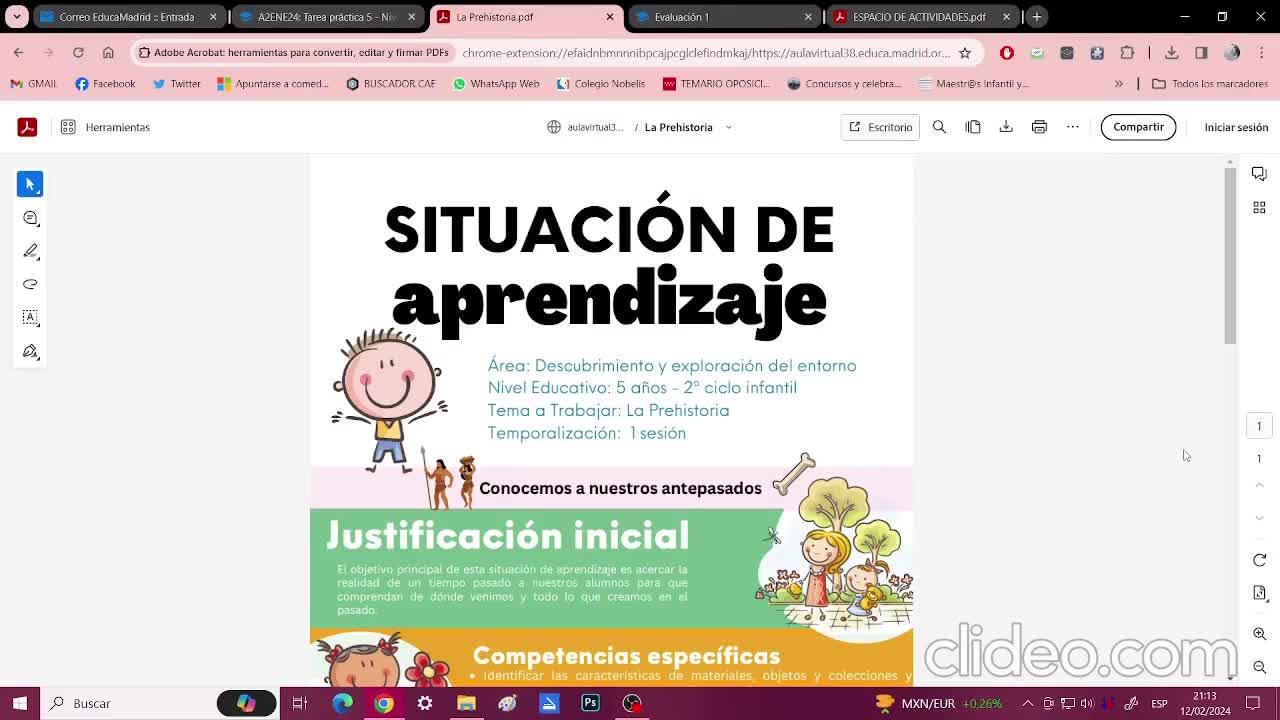The height and width of the screenshot is (720, 1280).
Task: Open the Colegio Nobelis bookmark
Action: point(601,84)
